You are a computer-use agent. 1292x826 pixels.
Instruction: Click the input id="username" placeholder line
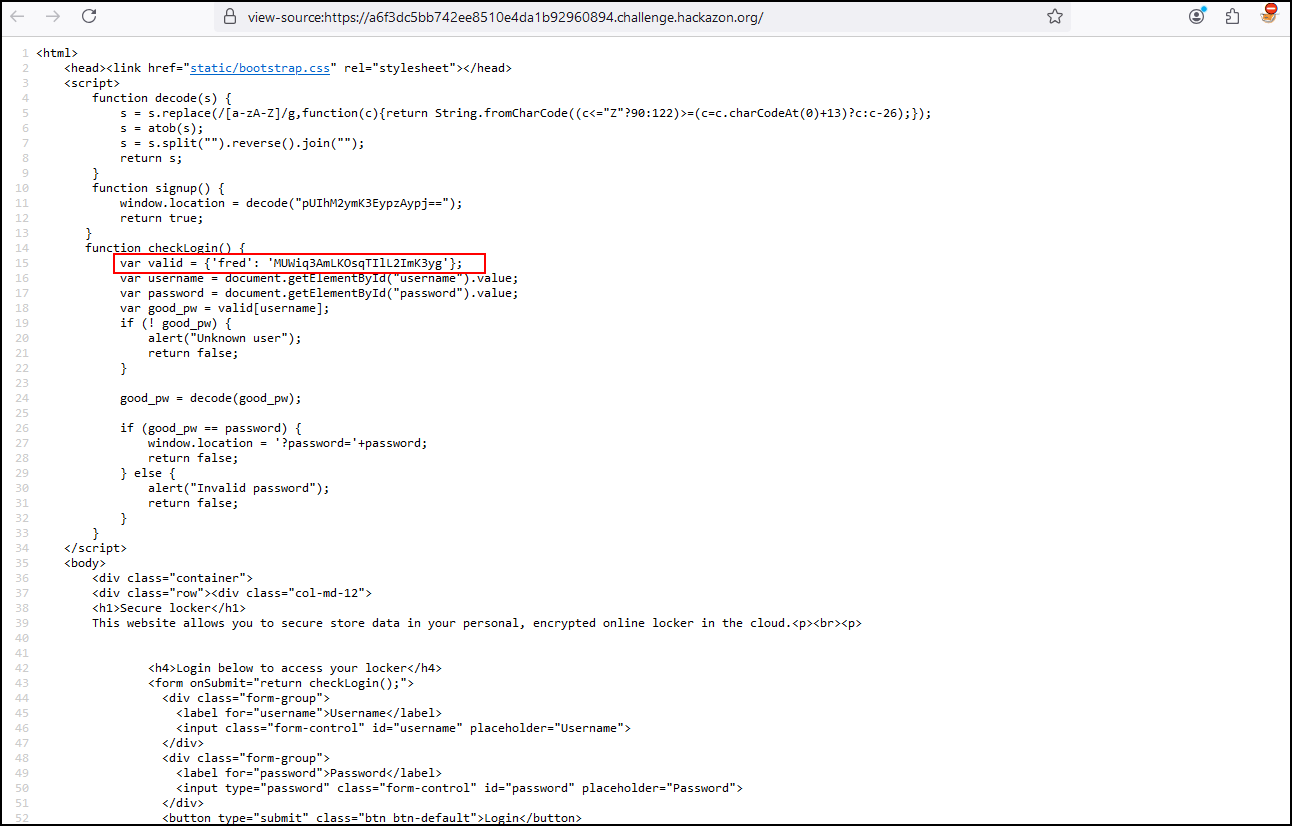click(x=403, y=728)
